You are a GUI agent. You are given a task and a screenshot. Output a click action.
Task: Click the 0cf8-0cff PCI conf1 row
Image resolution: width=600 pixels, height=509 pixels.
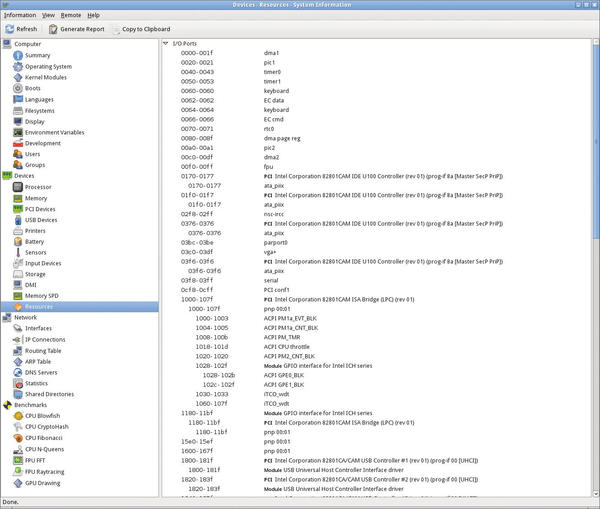click(x=377, y=290)
